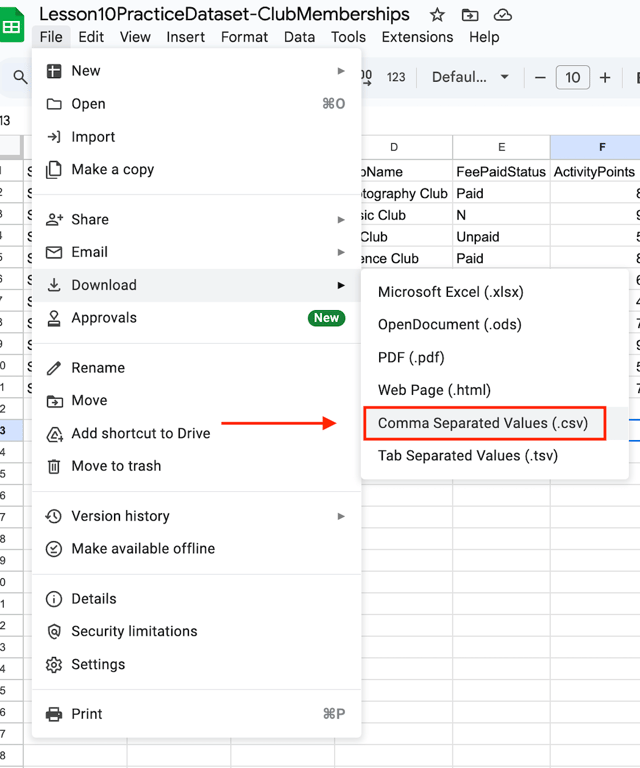The width and height of the screenshot is (640, 768).
Task: Open the Data menu
Action: (299, 37)
